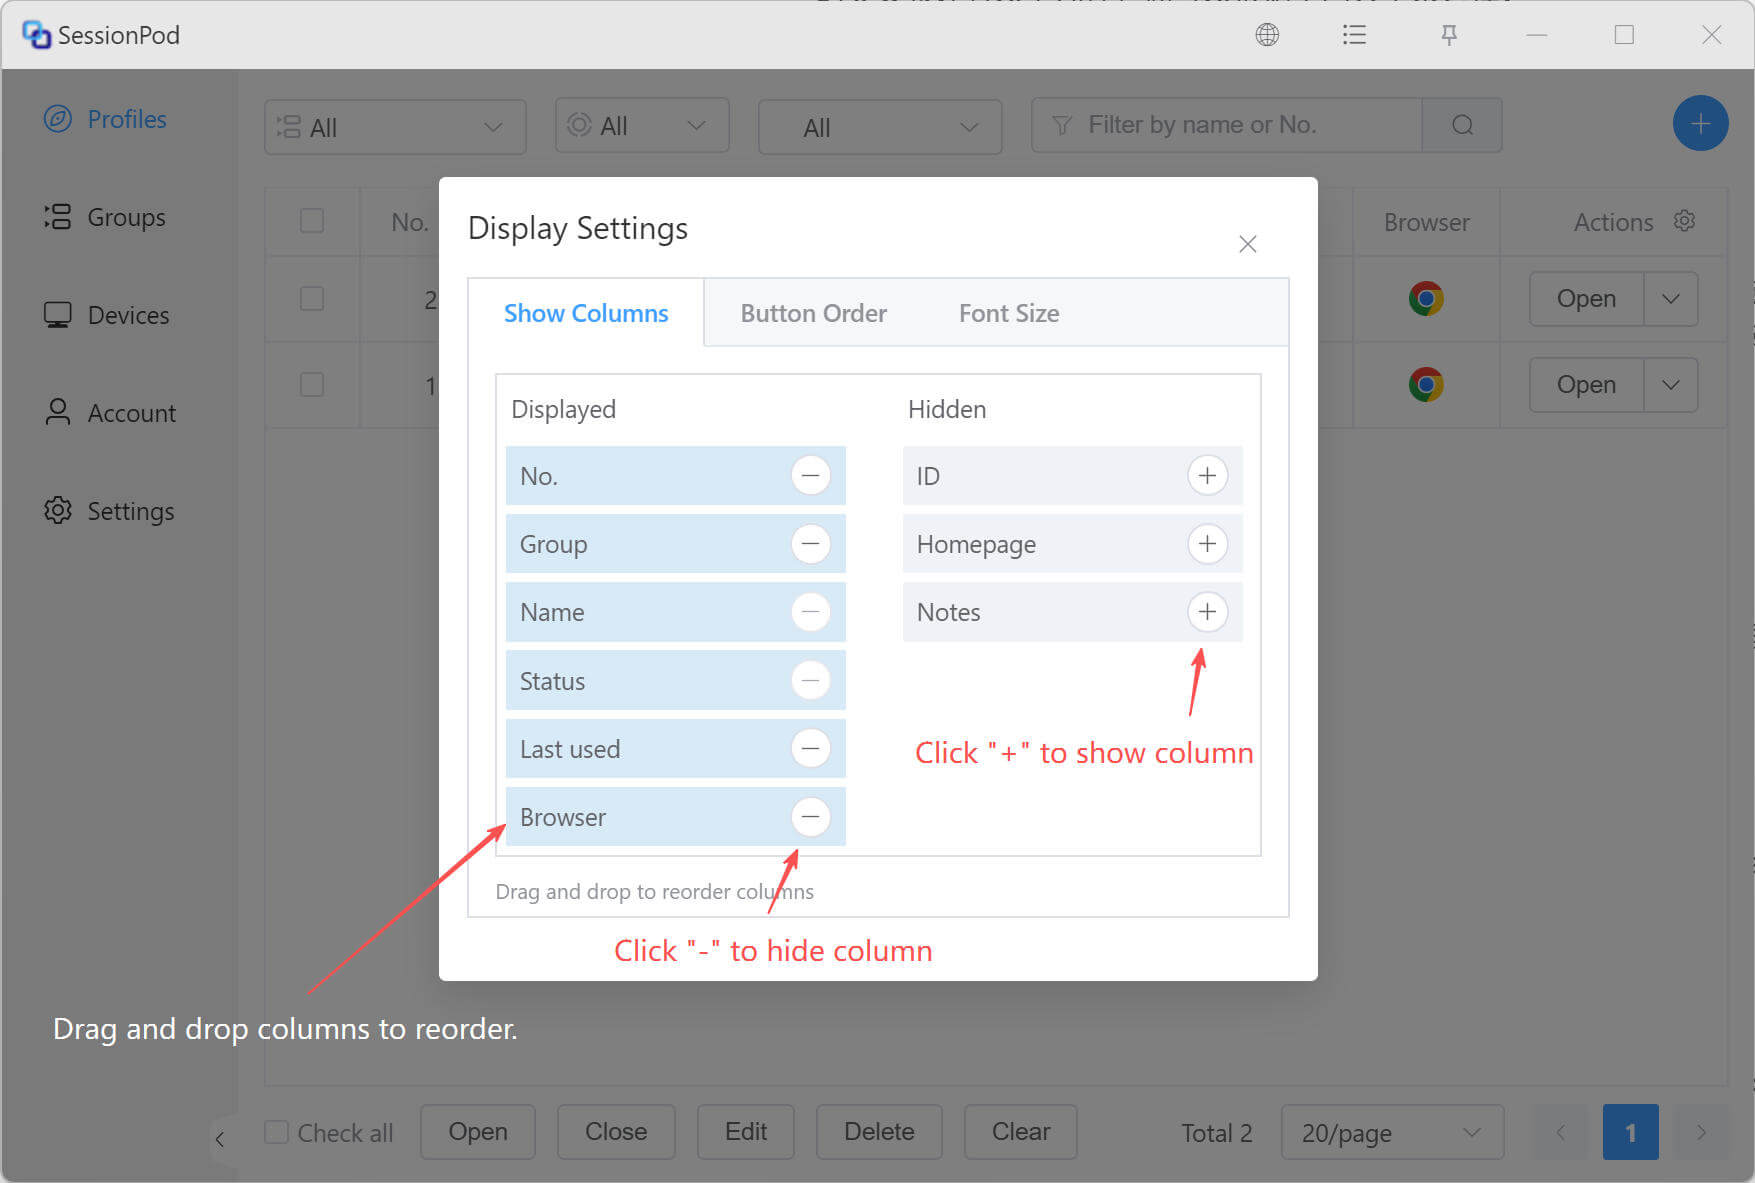The width and height of the screenshot is (1755, 1183).
Task: Hide the Browser column with minus
Action: 811,817
